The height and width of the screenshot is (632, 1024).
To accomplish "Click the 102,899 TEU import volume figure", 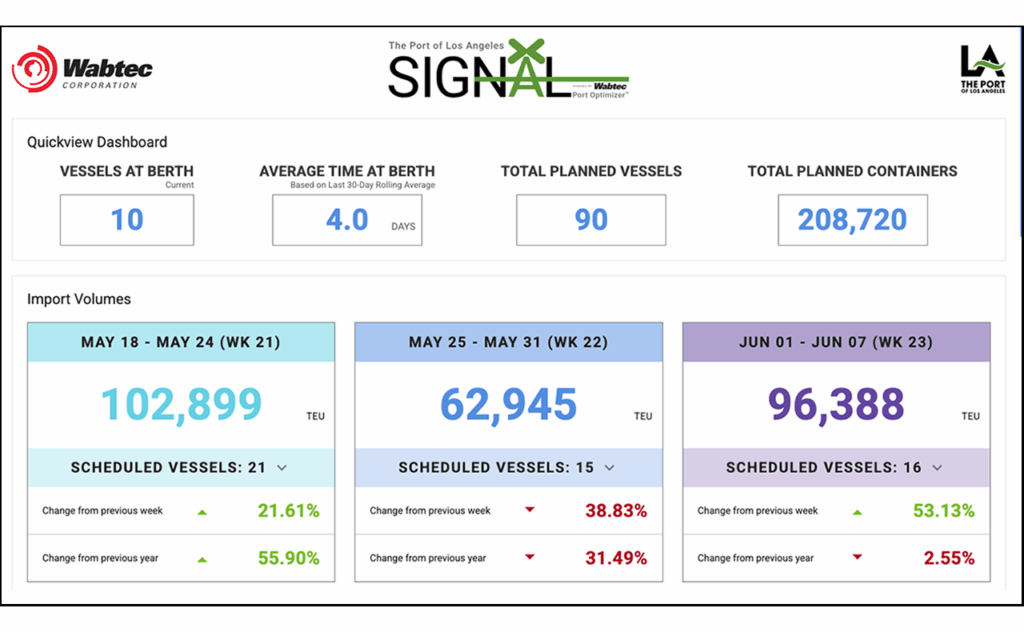I will point(181,405).
